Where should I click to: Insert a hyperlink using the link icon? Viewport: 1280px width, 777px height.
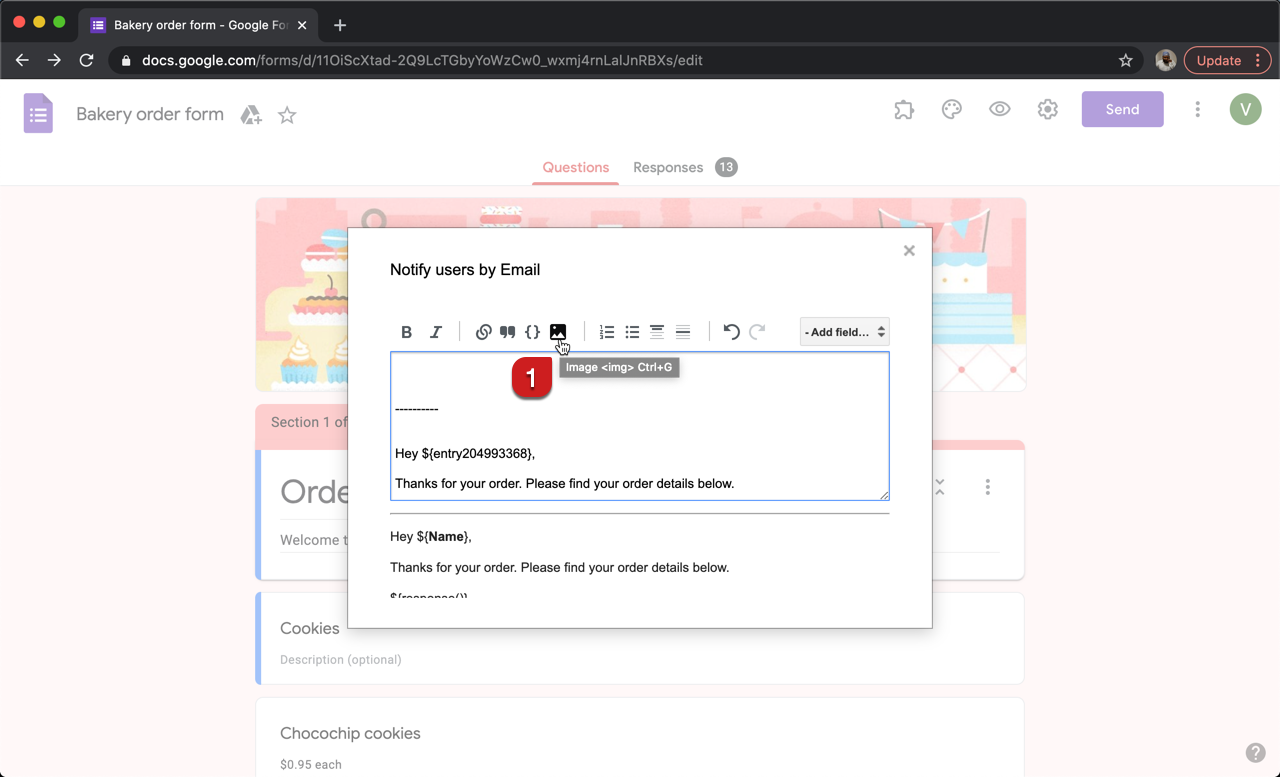[483, 332]
